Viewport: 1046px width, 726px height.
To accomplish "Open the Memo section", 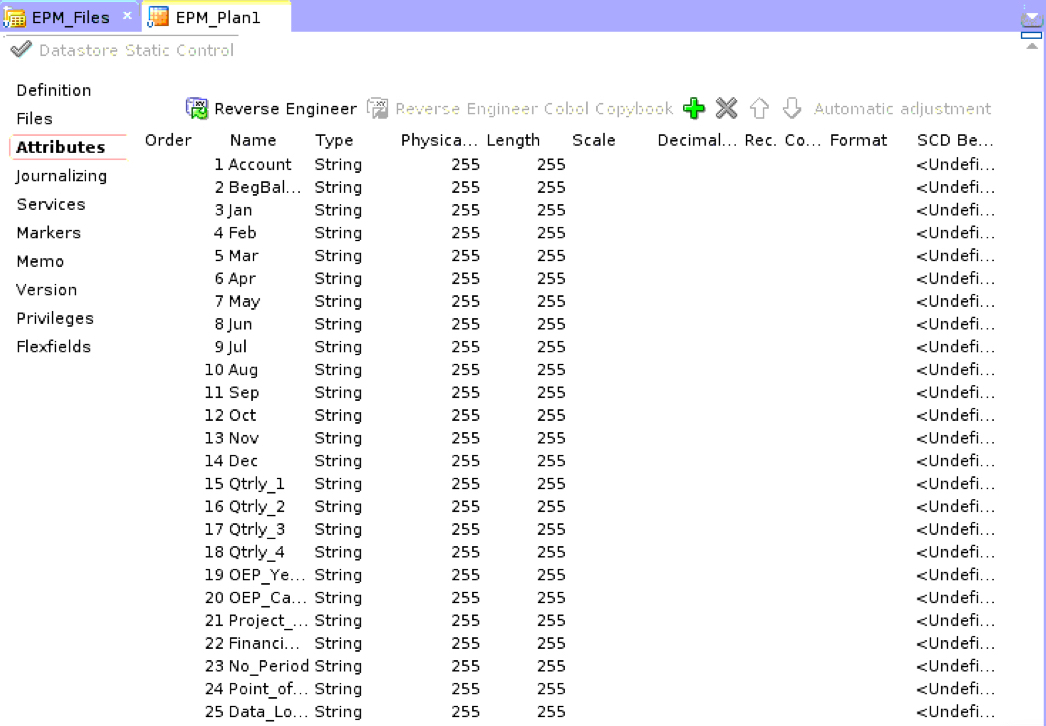I will (40, 262).
